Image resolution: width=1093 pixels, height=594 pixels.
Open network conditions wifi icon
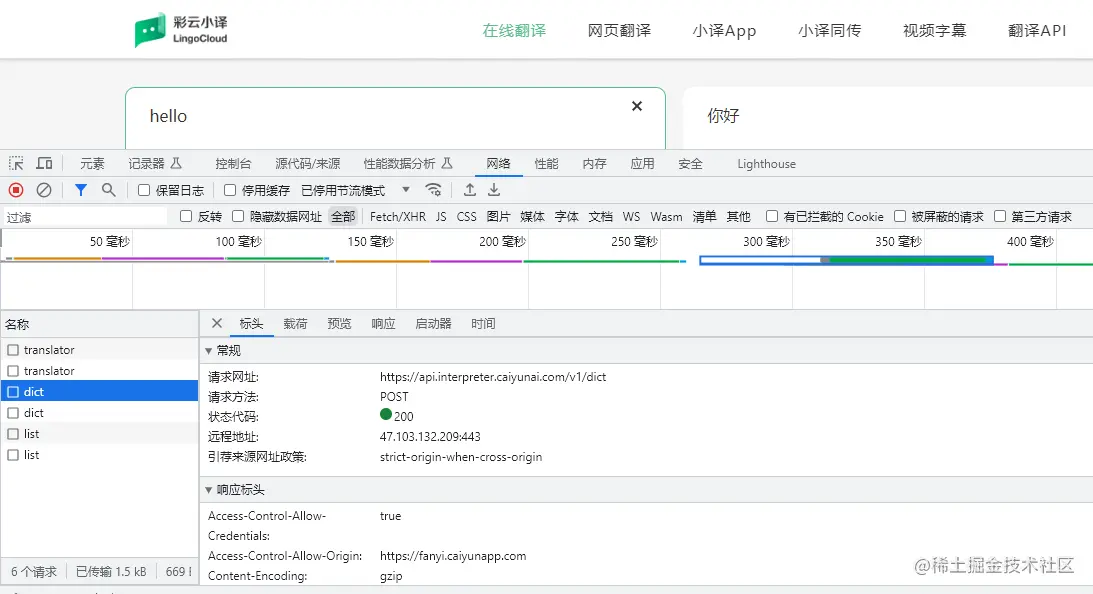coord(434,190)
